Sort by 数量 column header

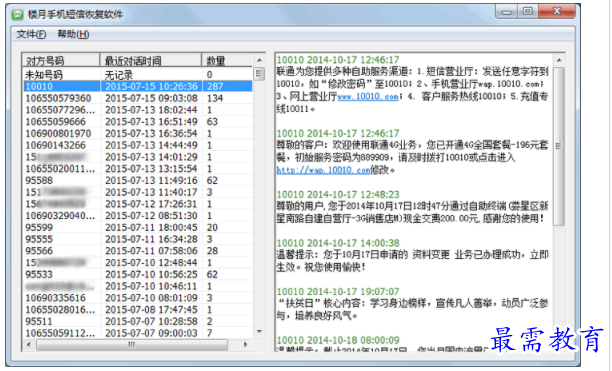(227, 60)
